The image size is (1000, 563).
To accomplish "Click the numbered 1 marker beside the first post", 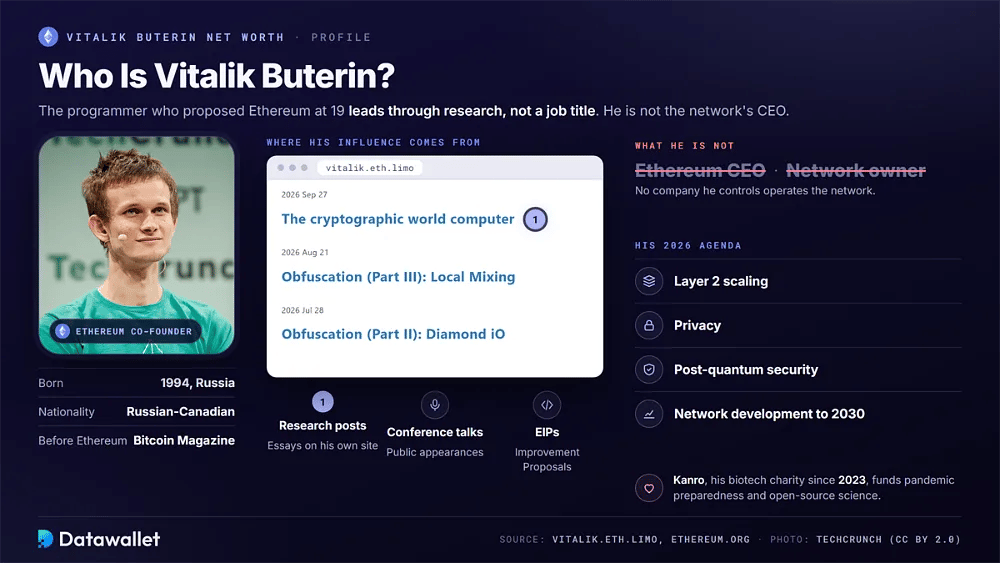I will pyautogui.click(x=535, y=219).
